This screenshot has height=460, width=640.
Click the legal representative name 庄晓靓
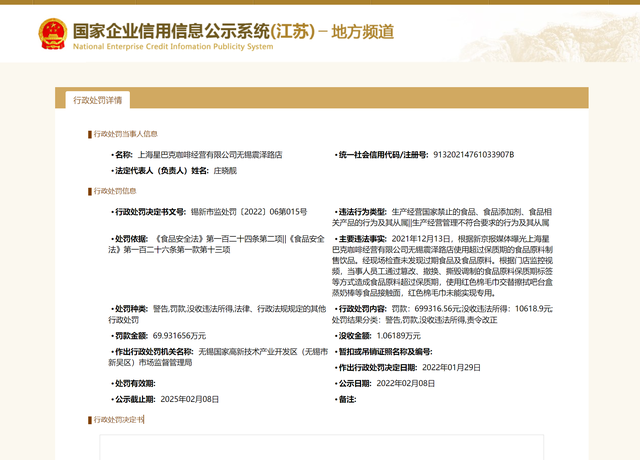pyautogui.click(x=199, y=172)
